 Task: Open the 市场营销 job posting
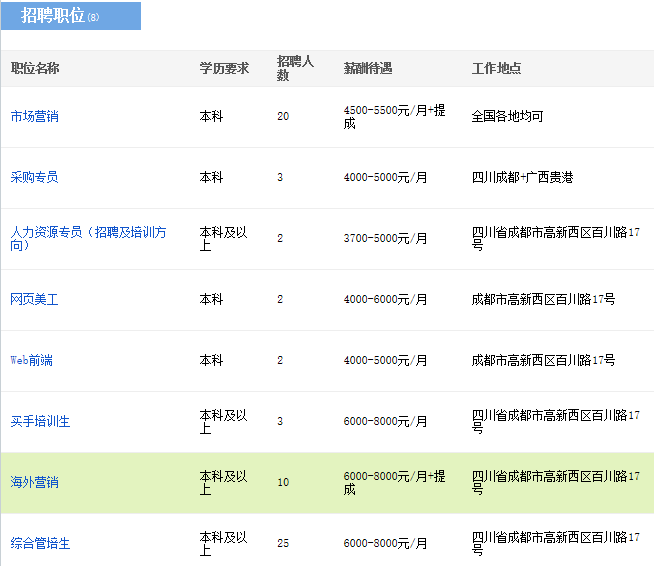(34, 116)
